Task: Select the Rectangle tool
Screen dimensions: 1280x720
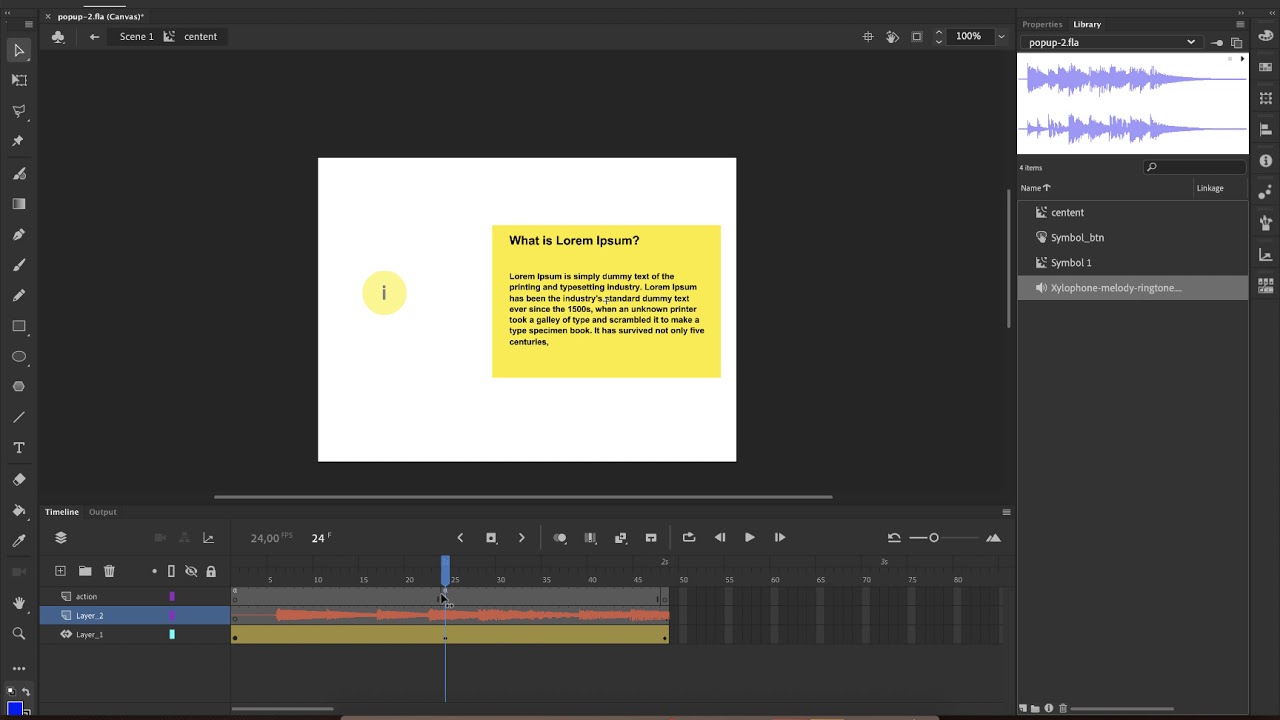Action: click(x=19, y=326)
